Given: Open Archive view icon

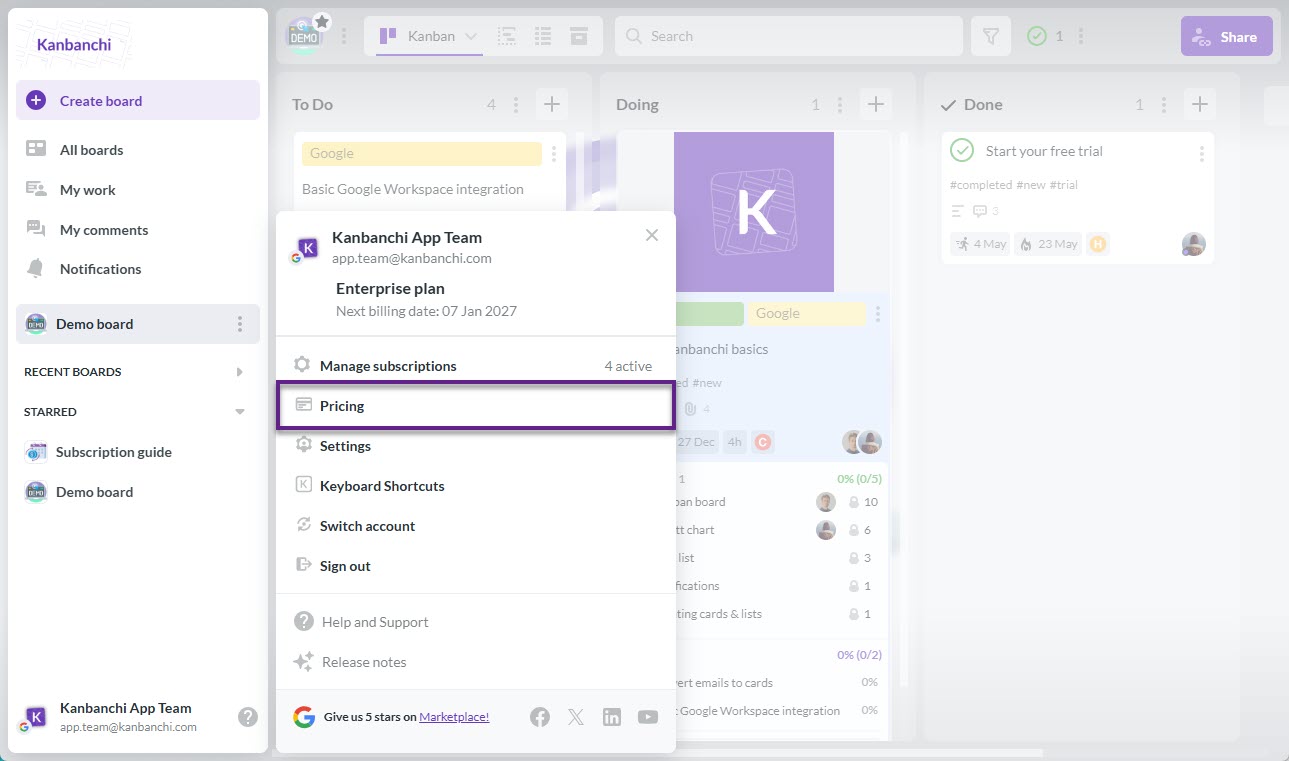Looking at the screenshot, I should tap(579, 36).
